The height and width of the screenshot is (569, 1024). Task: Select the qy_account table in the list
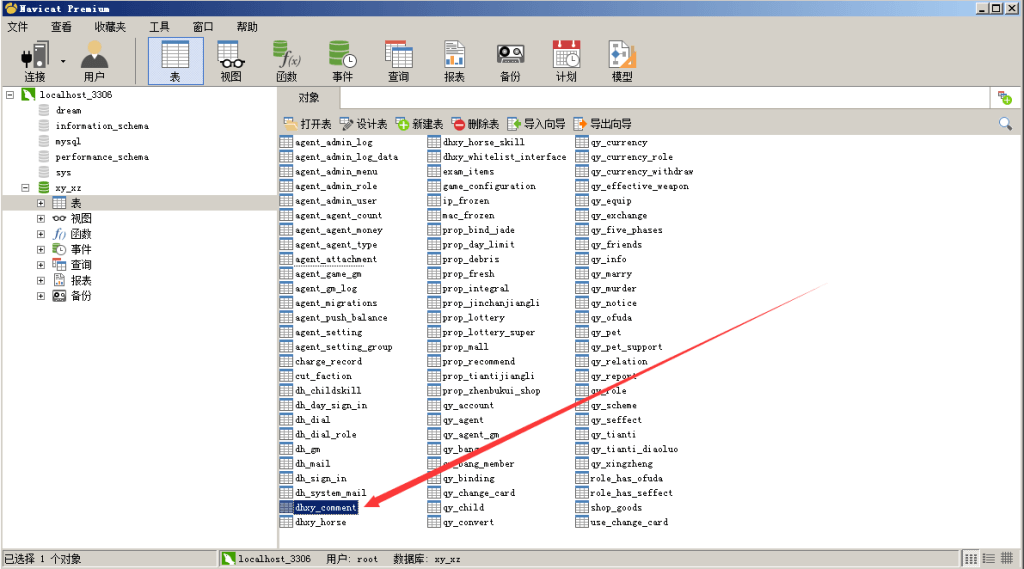[467, 406]
